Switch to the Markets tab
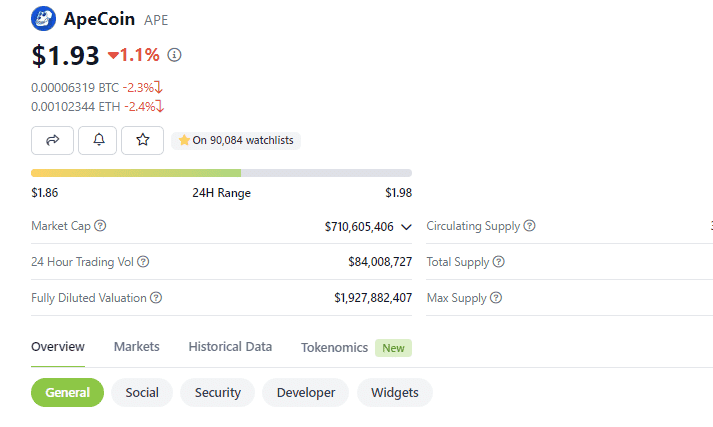The width and height of the screenshot is (713, 427). (x=136, y=347)
